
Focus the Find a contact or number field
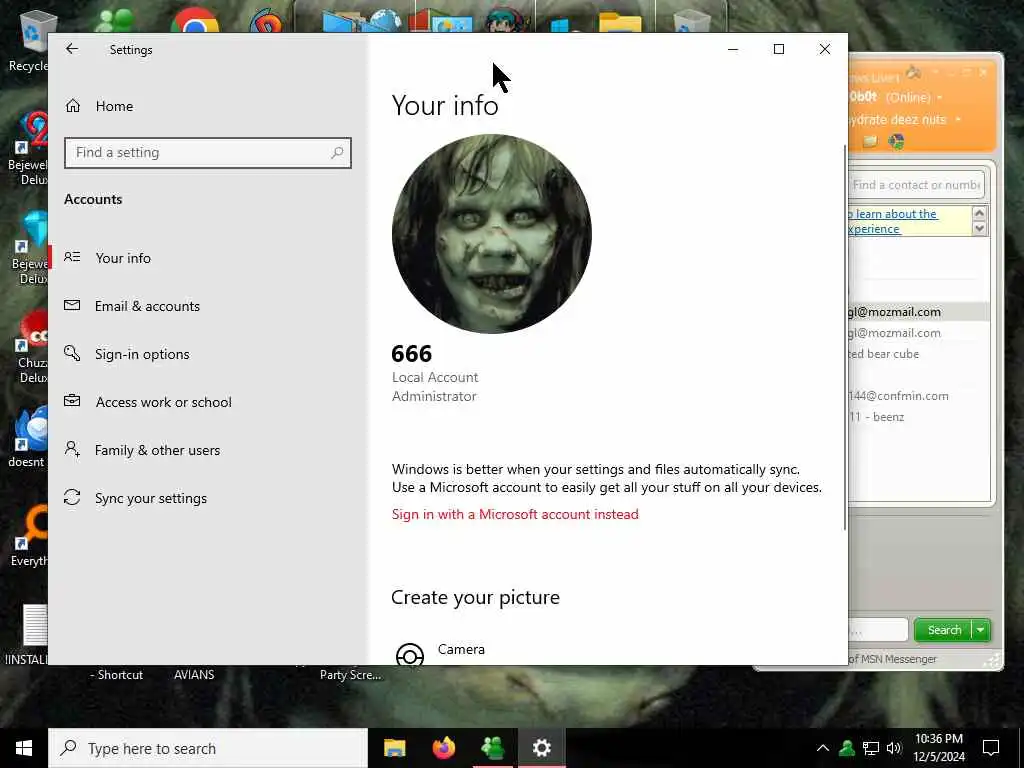tap(916, 185)
